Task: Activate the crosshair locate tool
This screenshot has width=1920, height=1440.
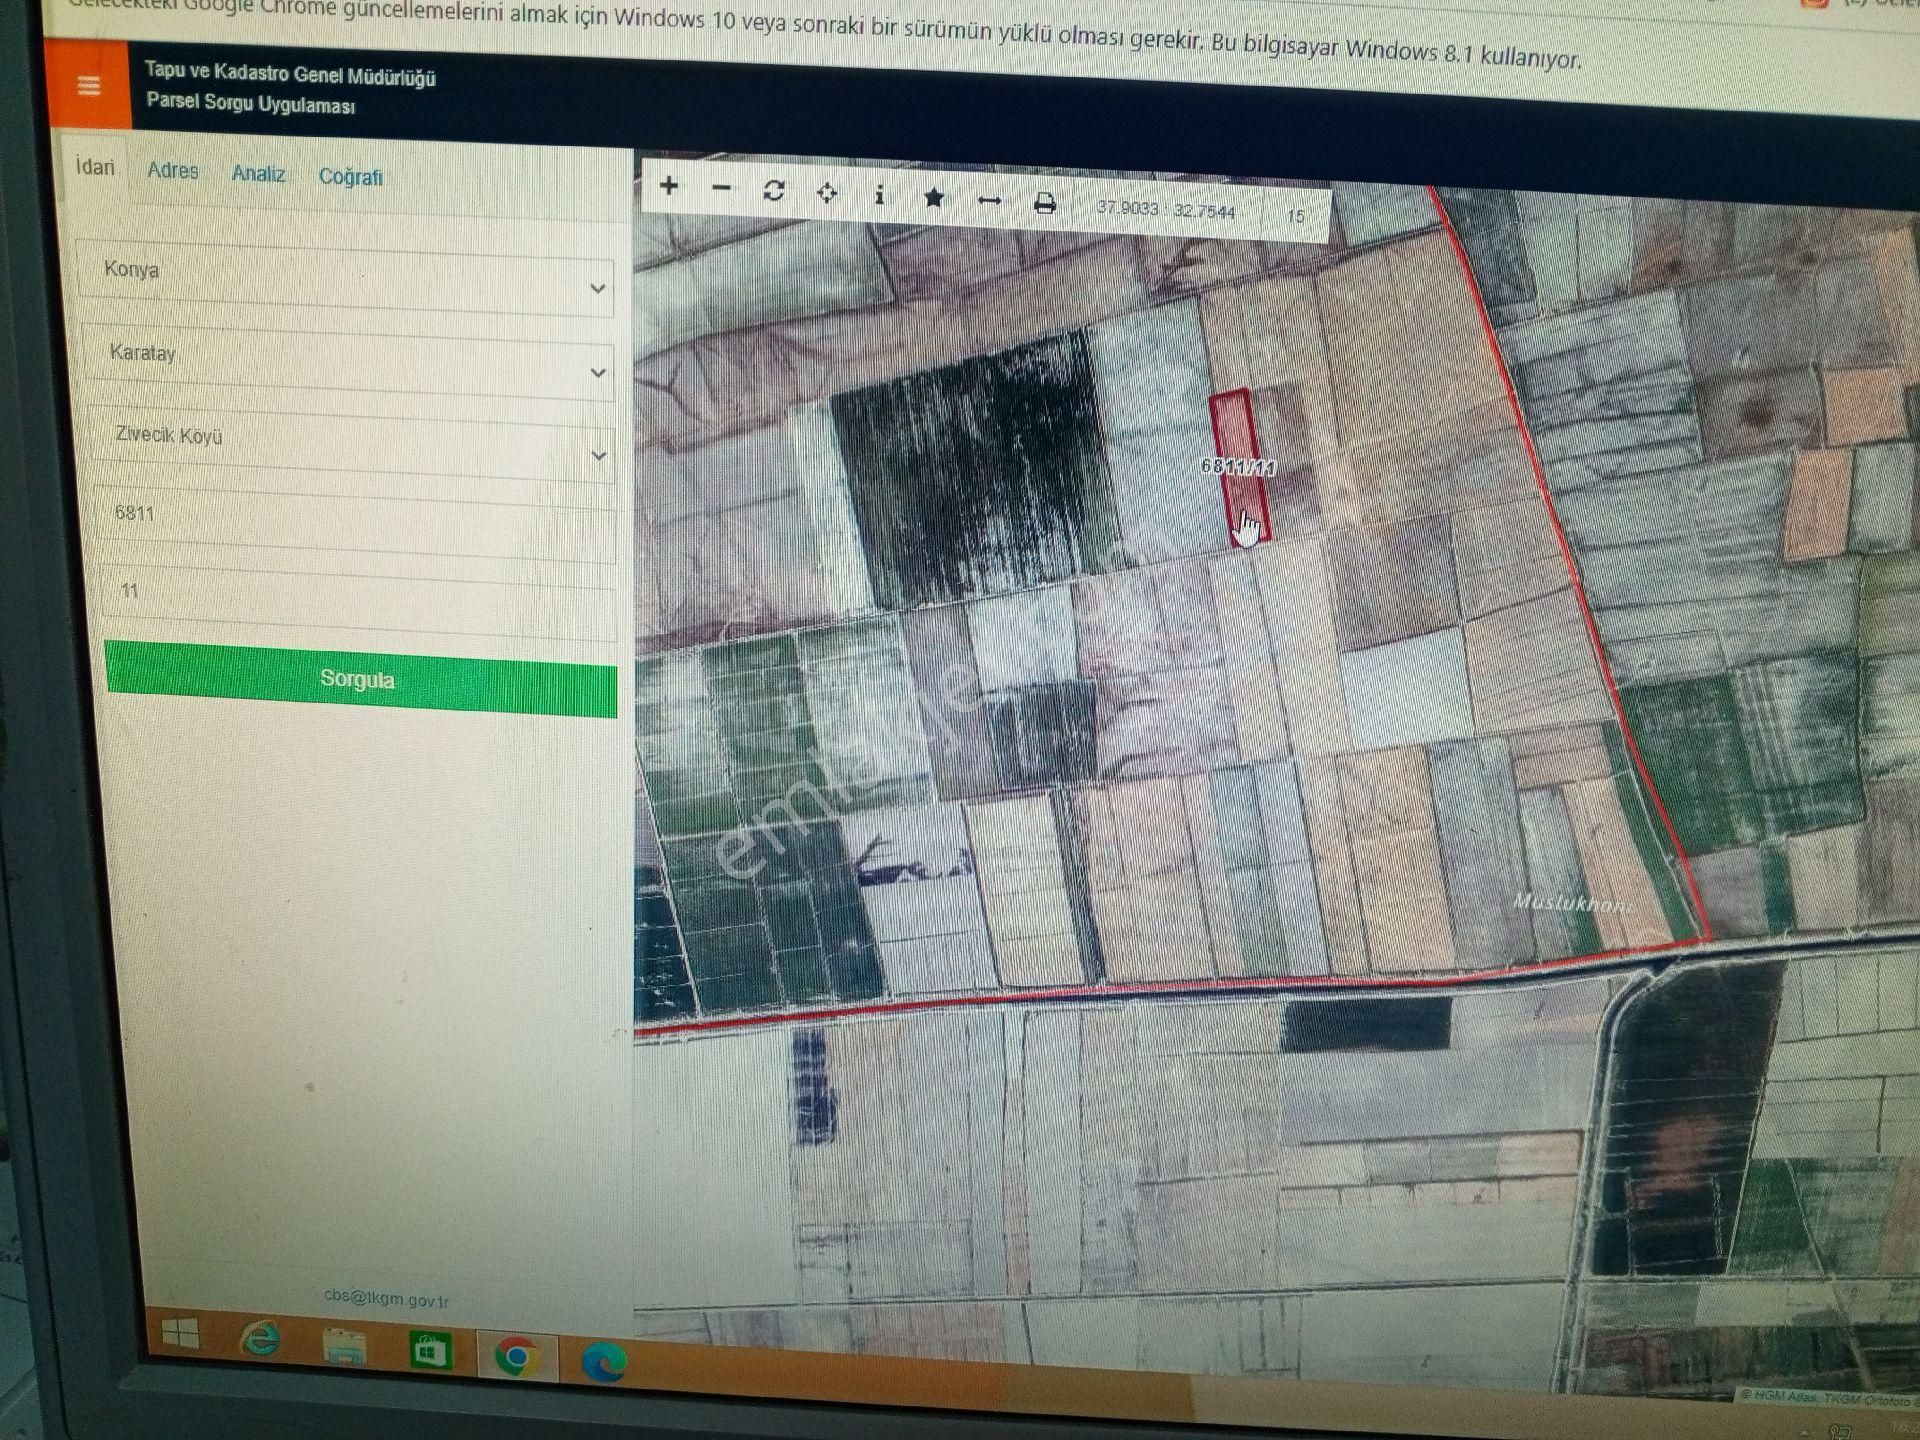Action: [827, 193]
